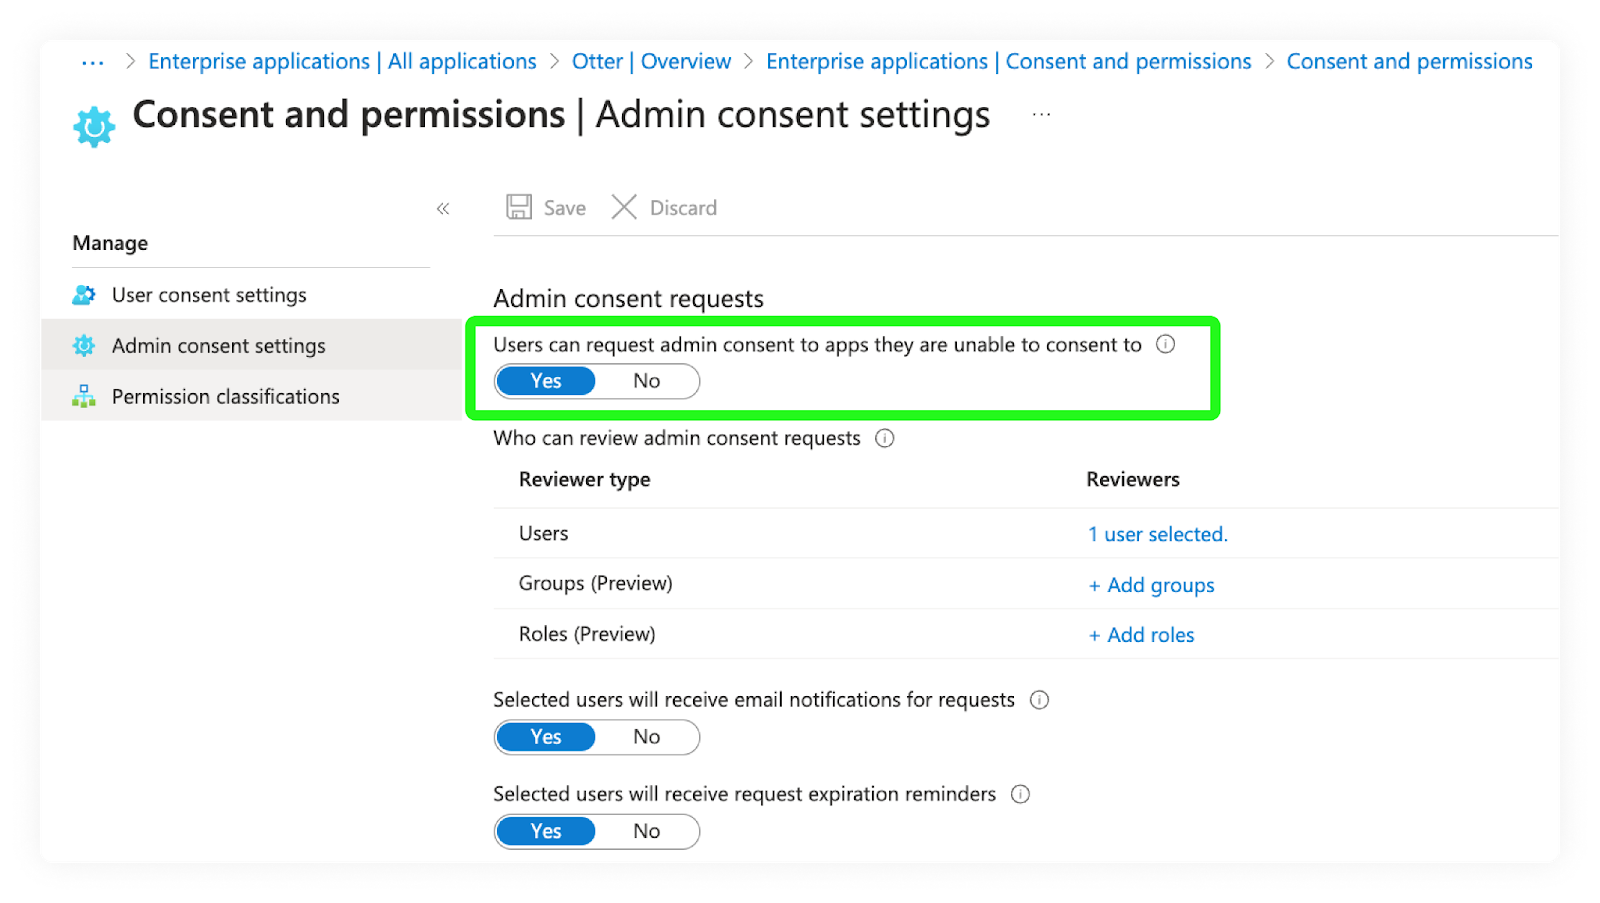Viewport: 1600px width, 903px height.
Task: Click the Save disk icon
Action: (519, 207)
